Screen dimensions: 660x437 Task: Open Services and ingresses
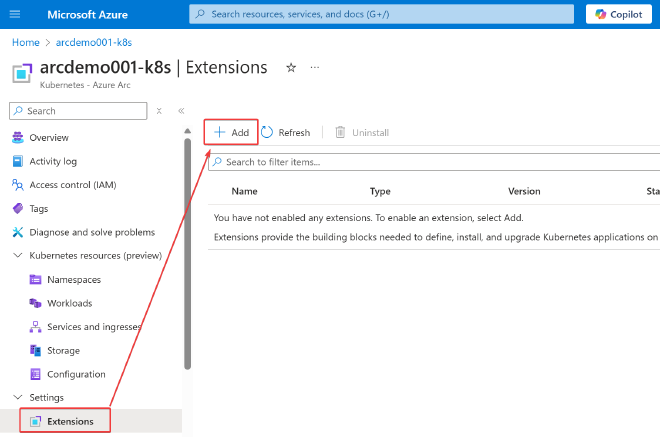(x=94, y=327)
